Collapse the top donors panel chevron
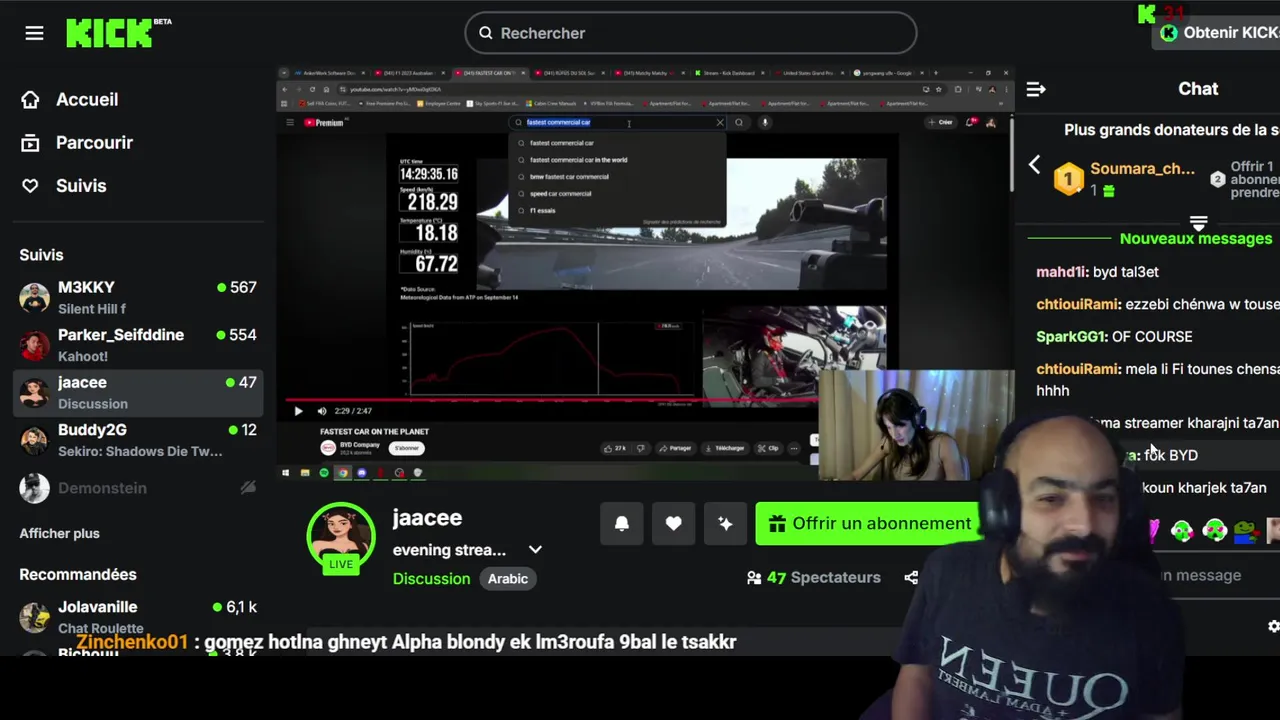The width and height of the screenshot is (1280, 720). pyautogui.click(x=1198, y=222)
